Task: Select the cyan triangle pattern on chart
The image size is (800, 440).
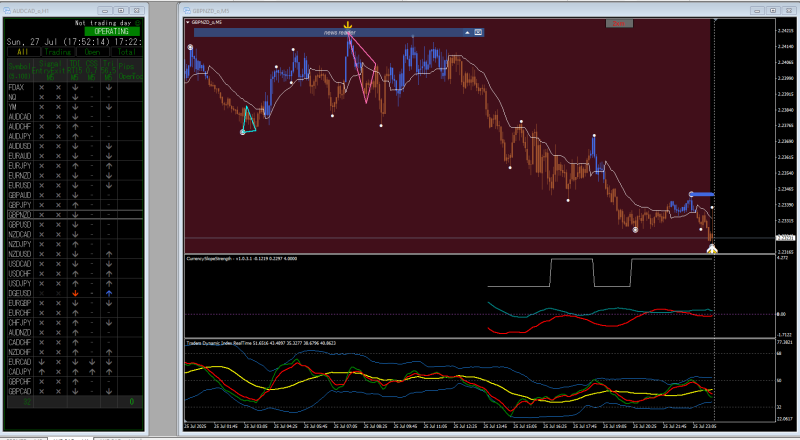Action: click(x=248, y=119)
